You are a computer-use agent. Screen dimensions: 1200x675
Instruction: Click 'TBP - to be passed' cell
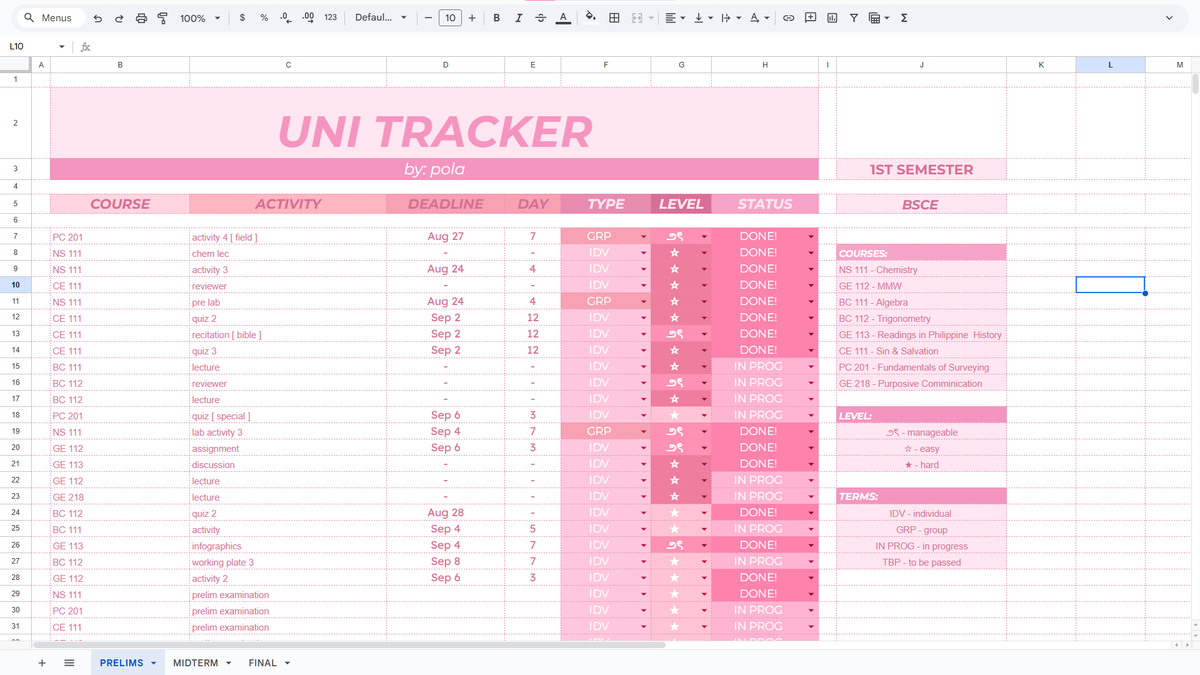tap(921, 562)
